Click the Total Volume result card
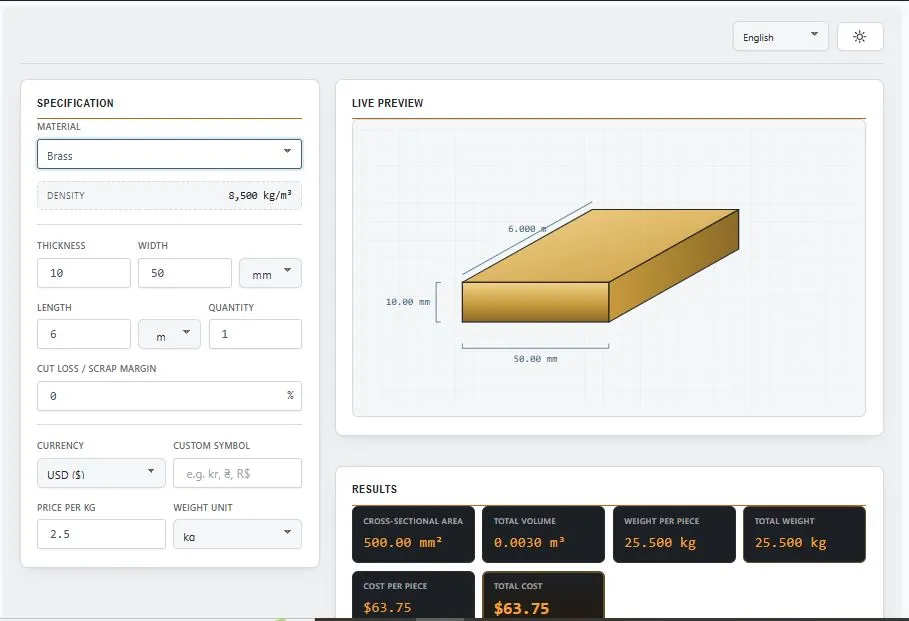 [x=543, y=534]
